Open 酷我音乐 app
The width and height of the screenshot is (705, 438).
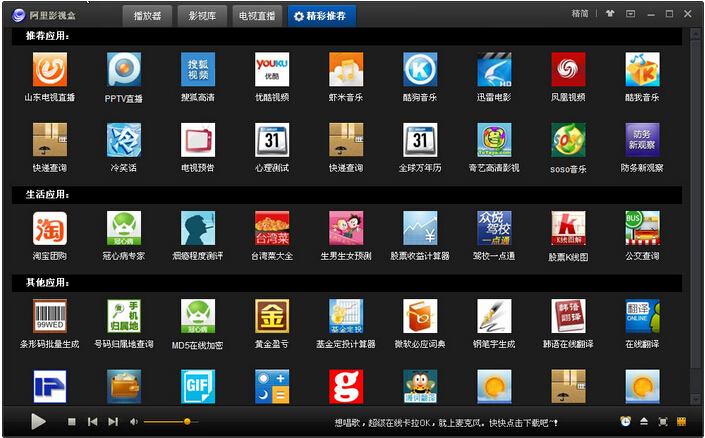tap(642, 70)
